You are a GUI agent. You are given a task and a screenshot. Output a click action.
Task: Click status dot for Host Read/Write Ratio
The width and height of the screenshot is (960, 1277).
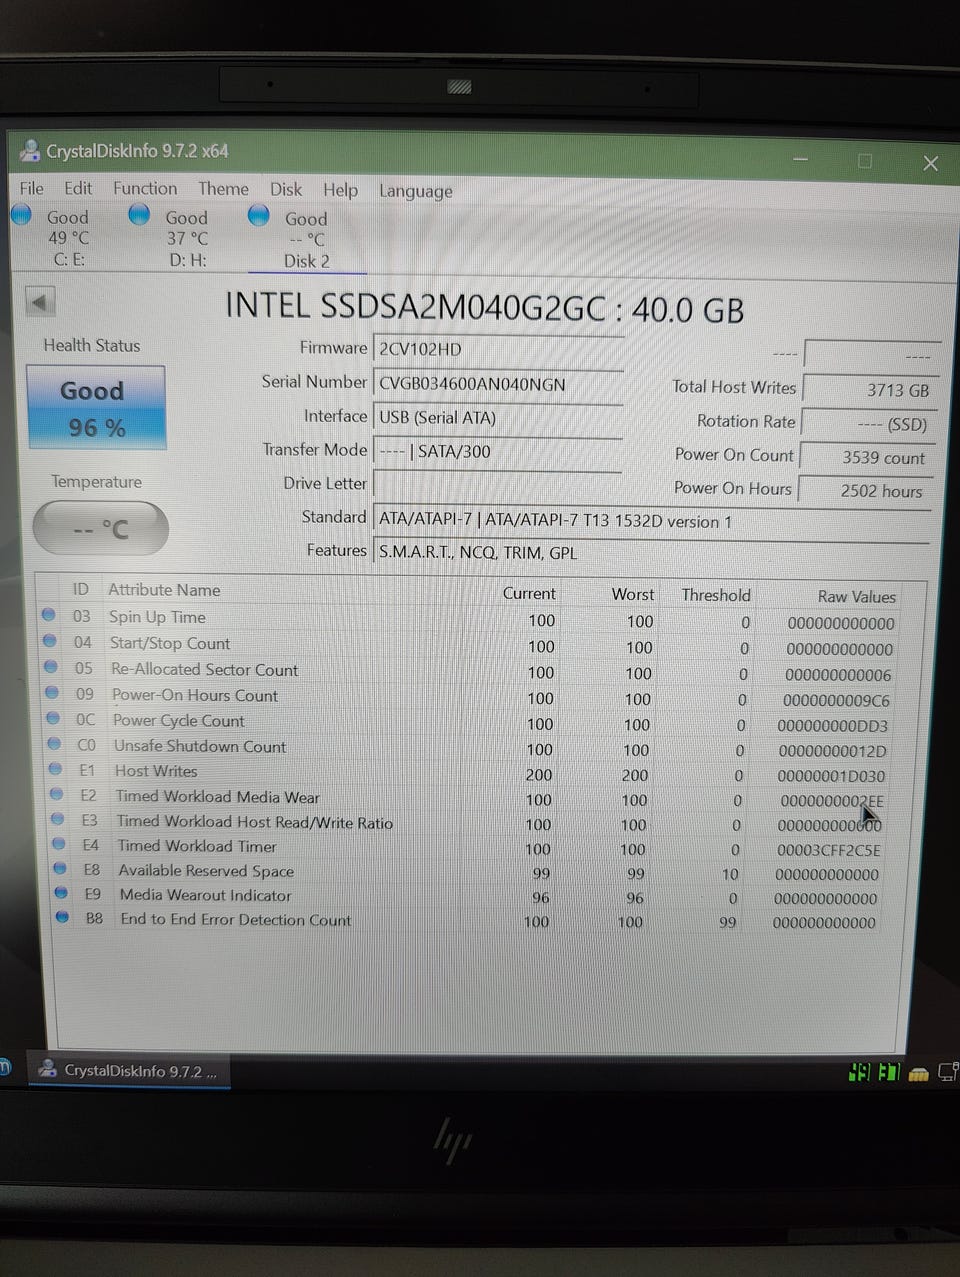pos(57,819)
